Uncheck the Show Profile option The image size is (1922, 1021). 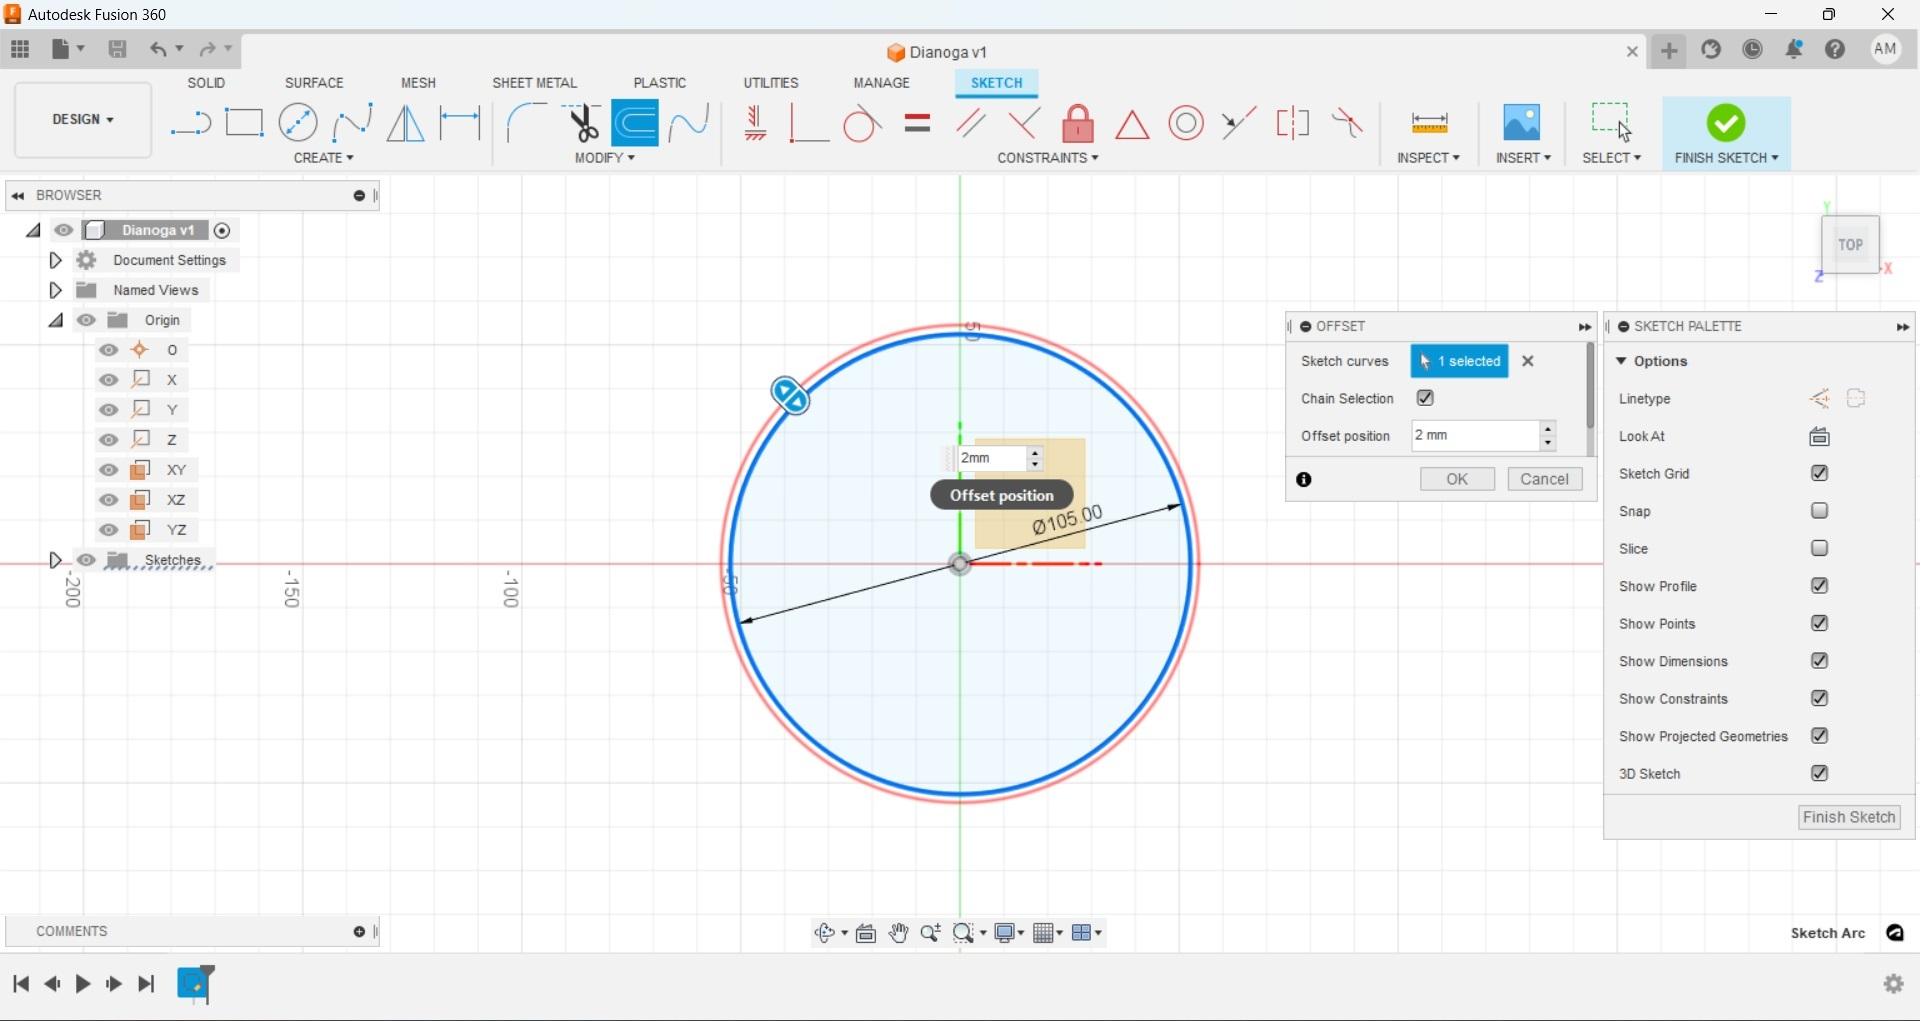click(x=1819, y=586)
